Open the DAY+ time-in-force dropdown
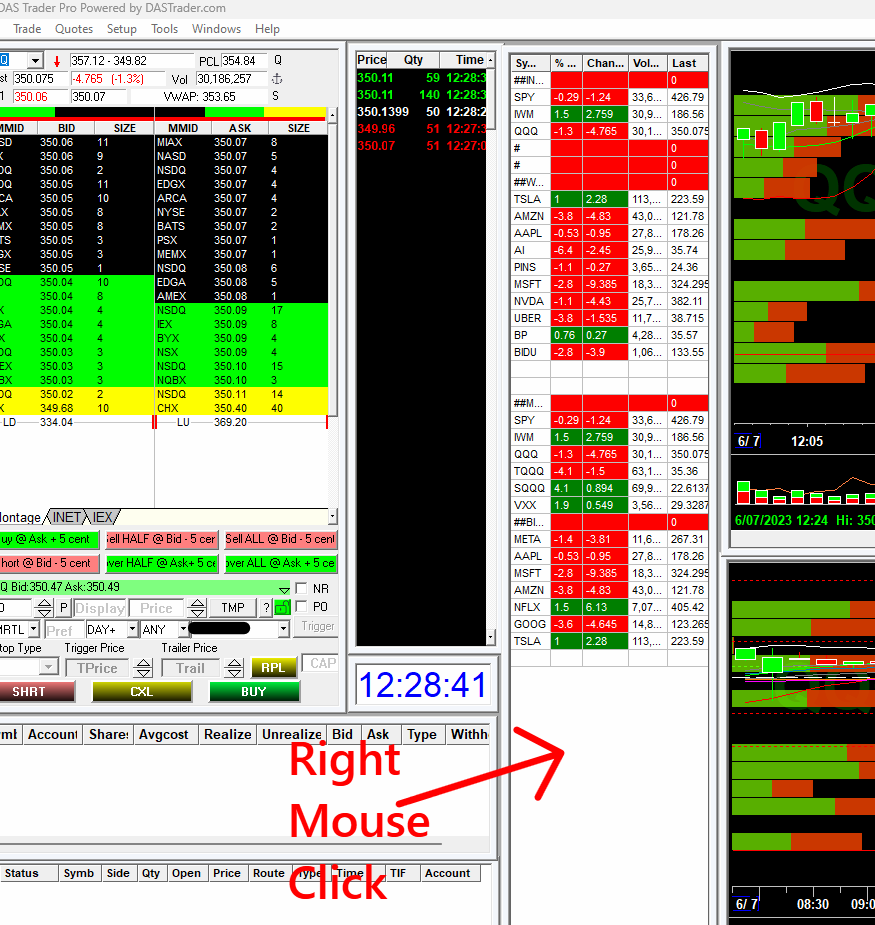This screenshot has width=875, height=925. [x=133, y=629]
